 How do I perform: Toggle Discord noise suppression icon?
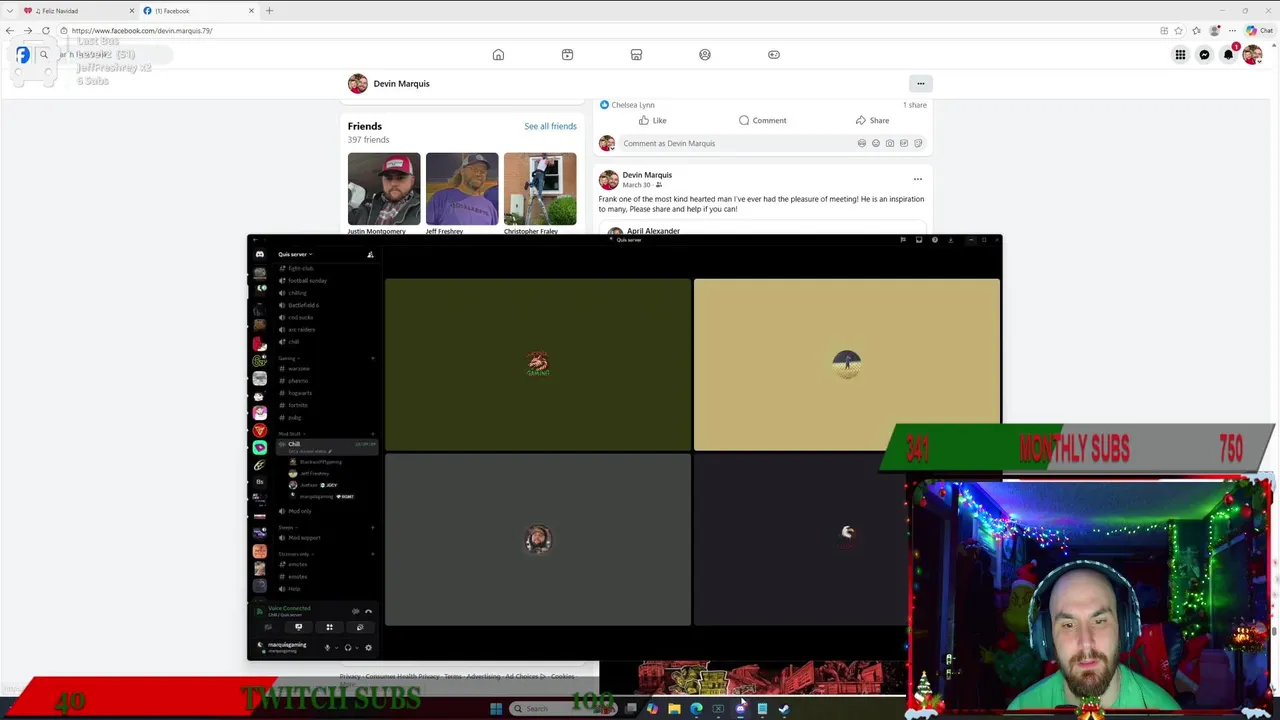click(355, 611)
